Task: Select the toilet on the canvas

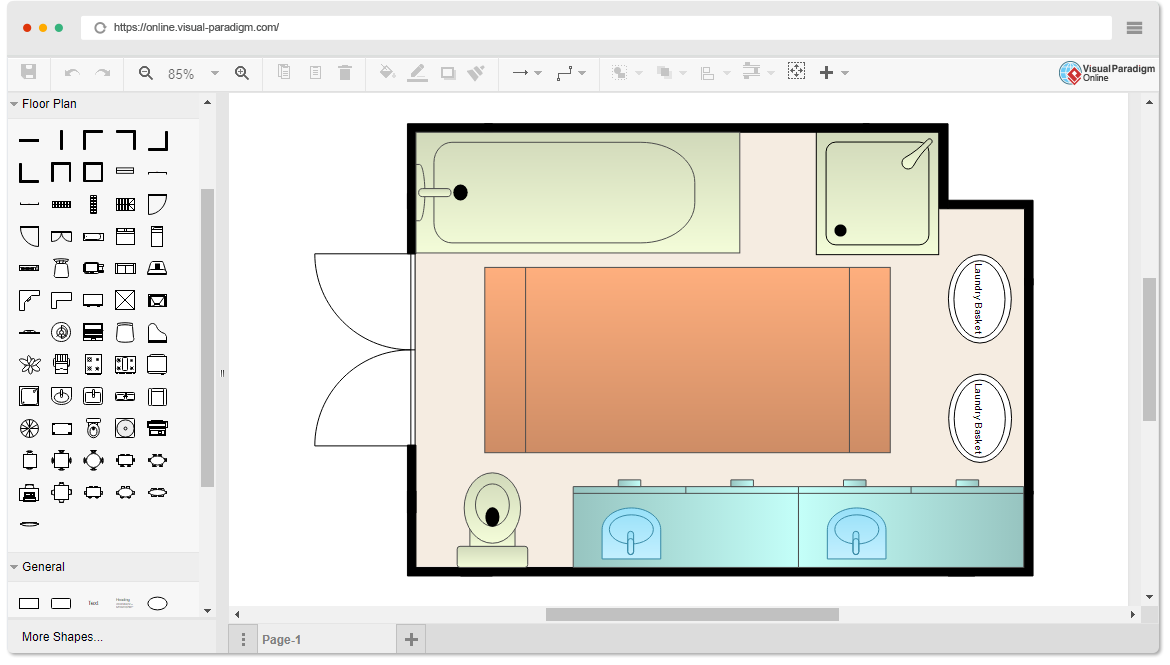Action: [x=492, y=519]
